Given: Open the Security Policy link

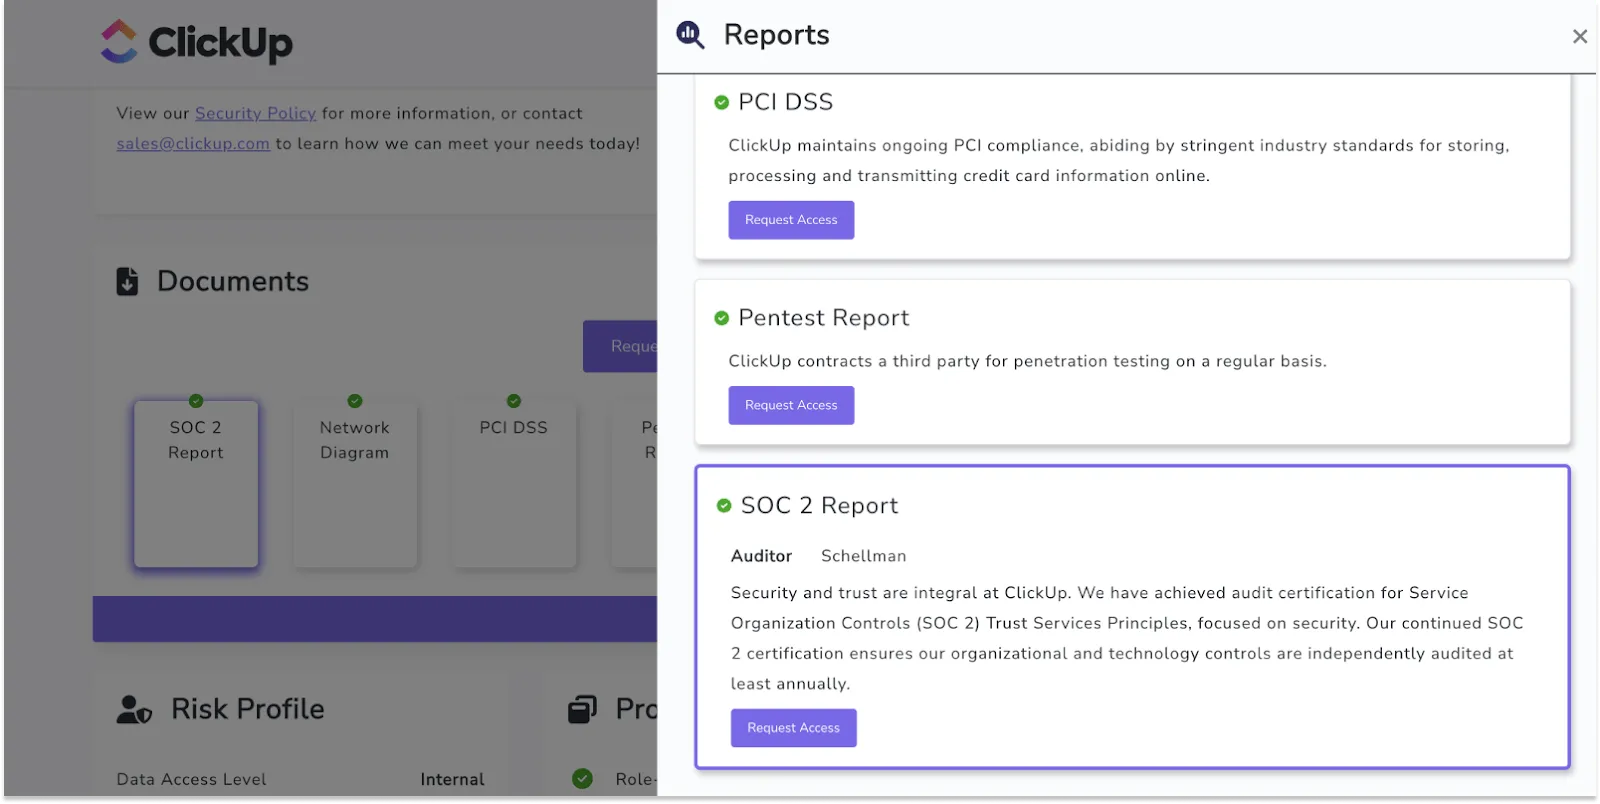Looking at the screenshot, I should pyautogui.click(x=255, y=114).
